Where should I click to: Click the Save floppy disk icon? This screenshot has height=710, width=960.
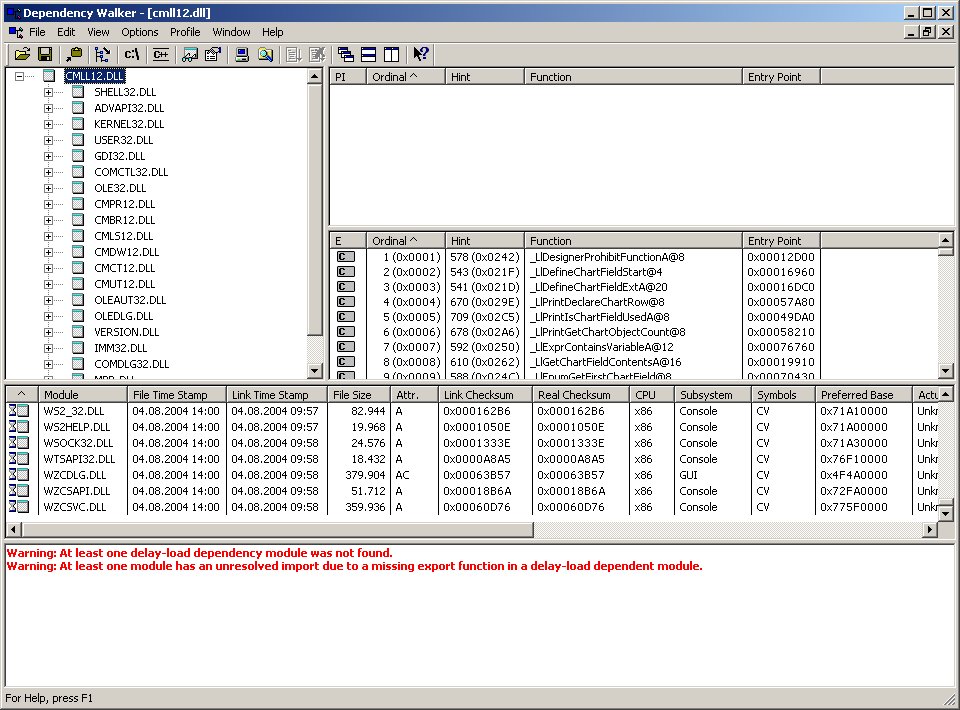pos(44,55)
